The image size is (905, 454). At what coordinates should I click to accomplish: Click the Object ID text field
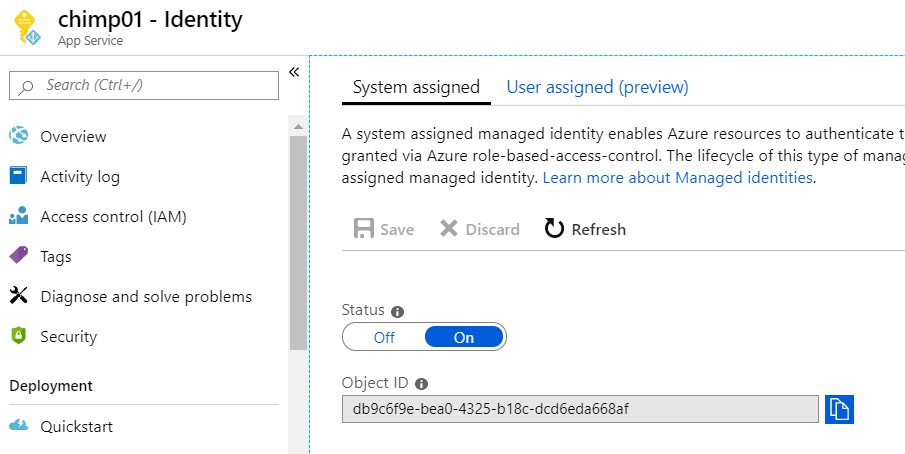[579, 409]
